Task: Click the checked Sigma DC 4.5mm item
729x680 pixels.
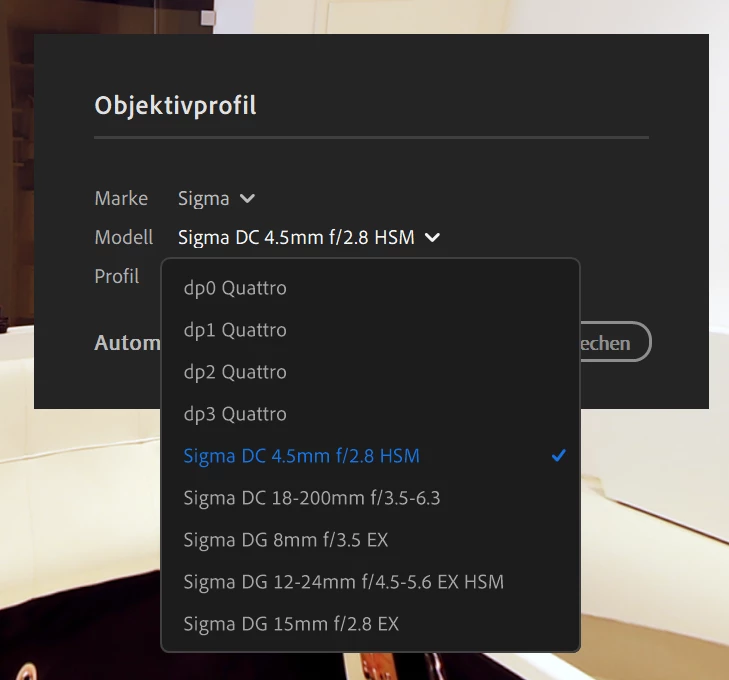Action: click(370, 456)
